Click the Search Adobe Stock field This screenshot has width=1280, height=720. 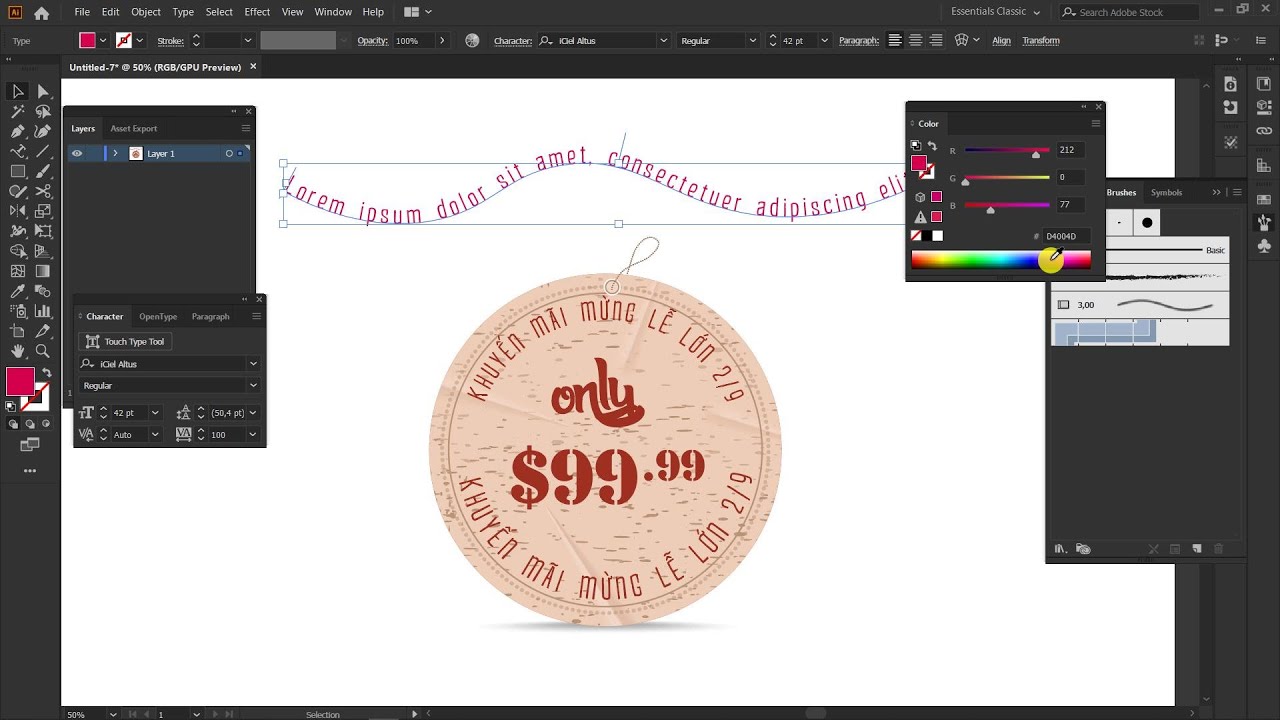(1129, 12)
